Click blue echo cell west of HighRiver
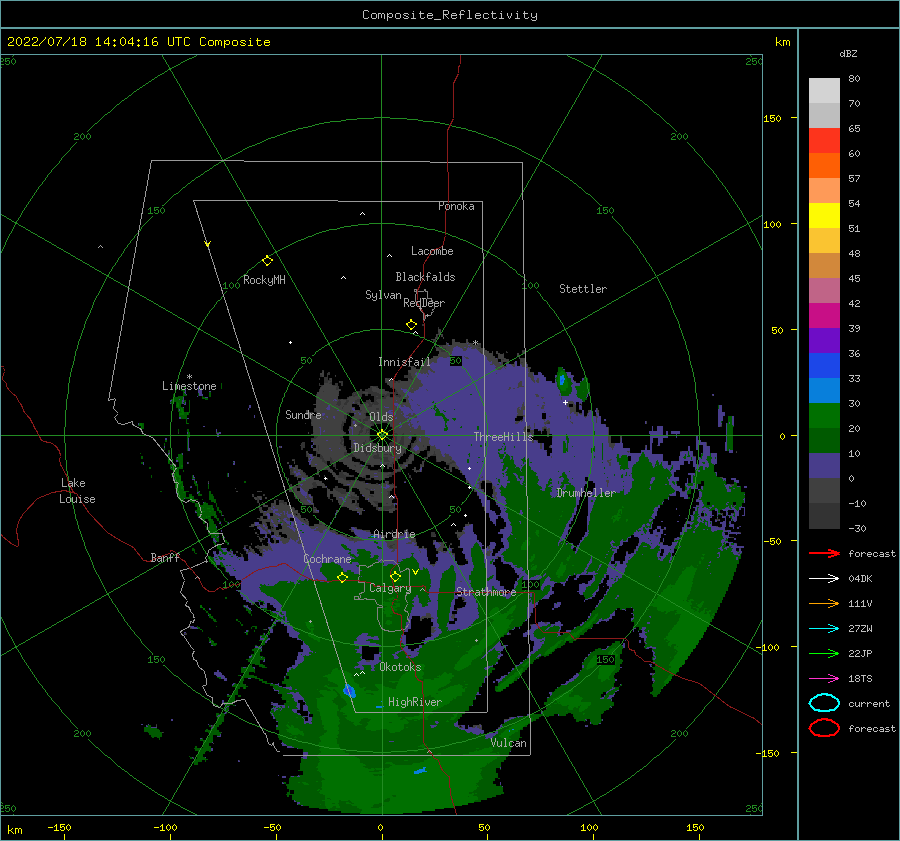This screenshot has width=900, height=841. [349, 691]
